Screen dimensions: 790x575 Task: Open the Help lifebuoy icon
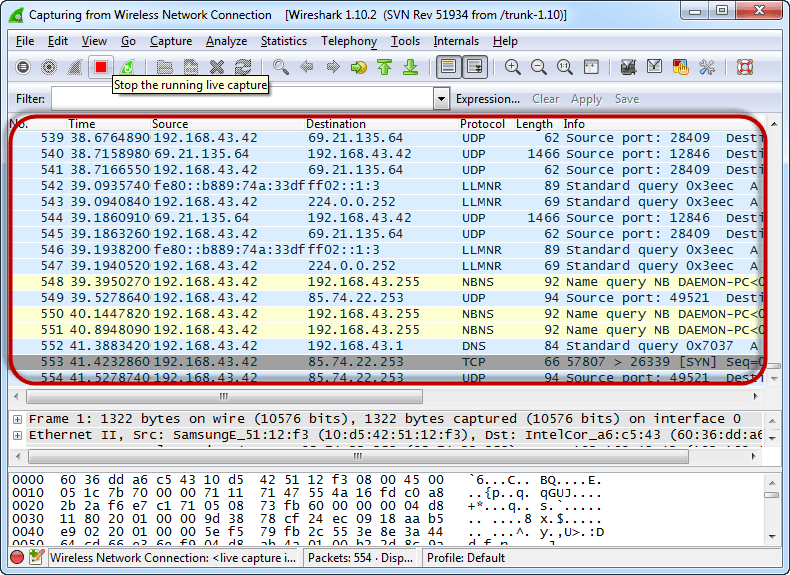tap(745, 67)
